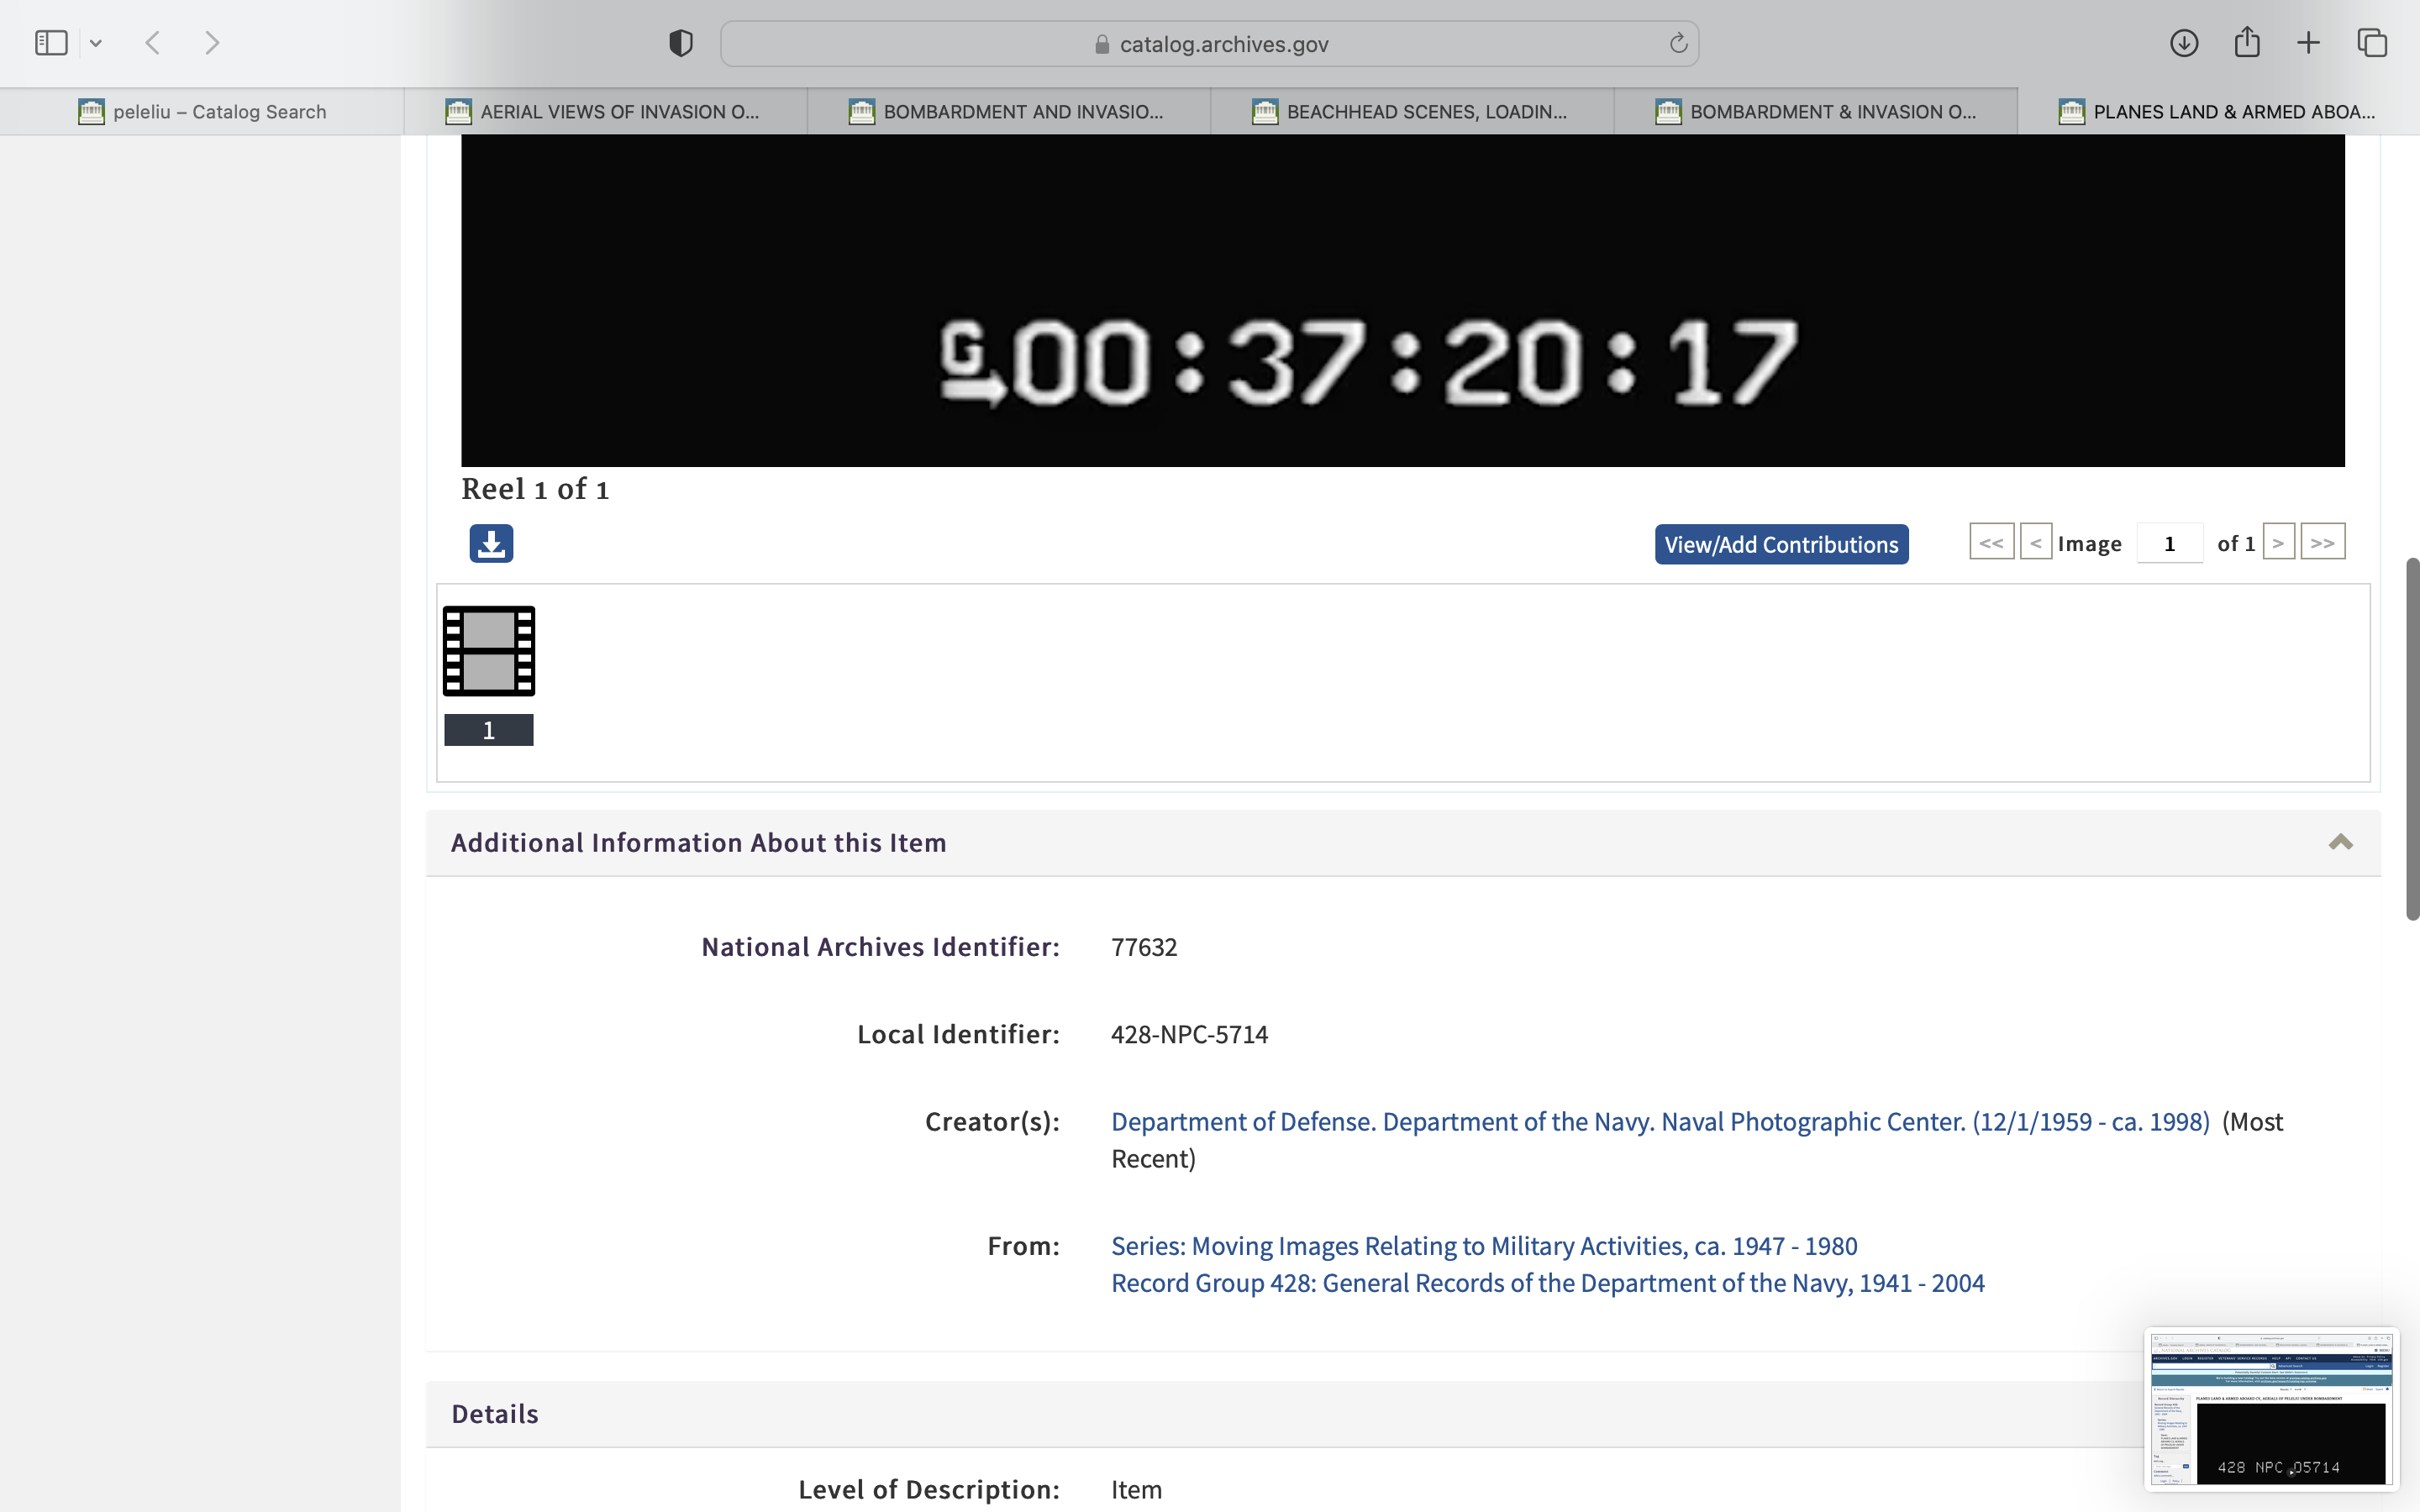Click the blue download icon below the reel

491,544
